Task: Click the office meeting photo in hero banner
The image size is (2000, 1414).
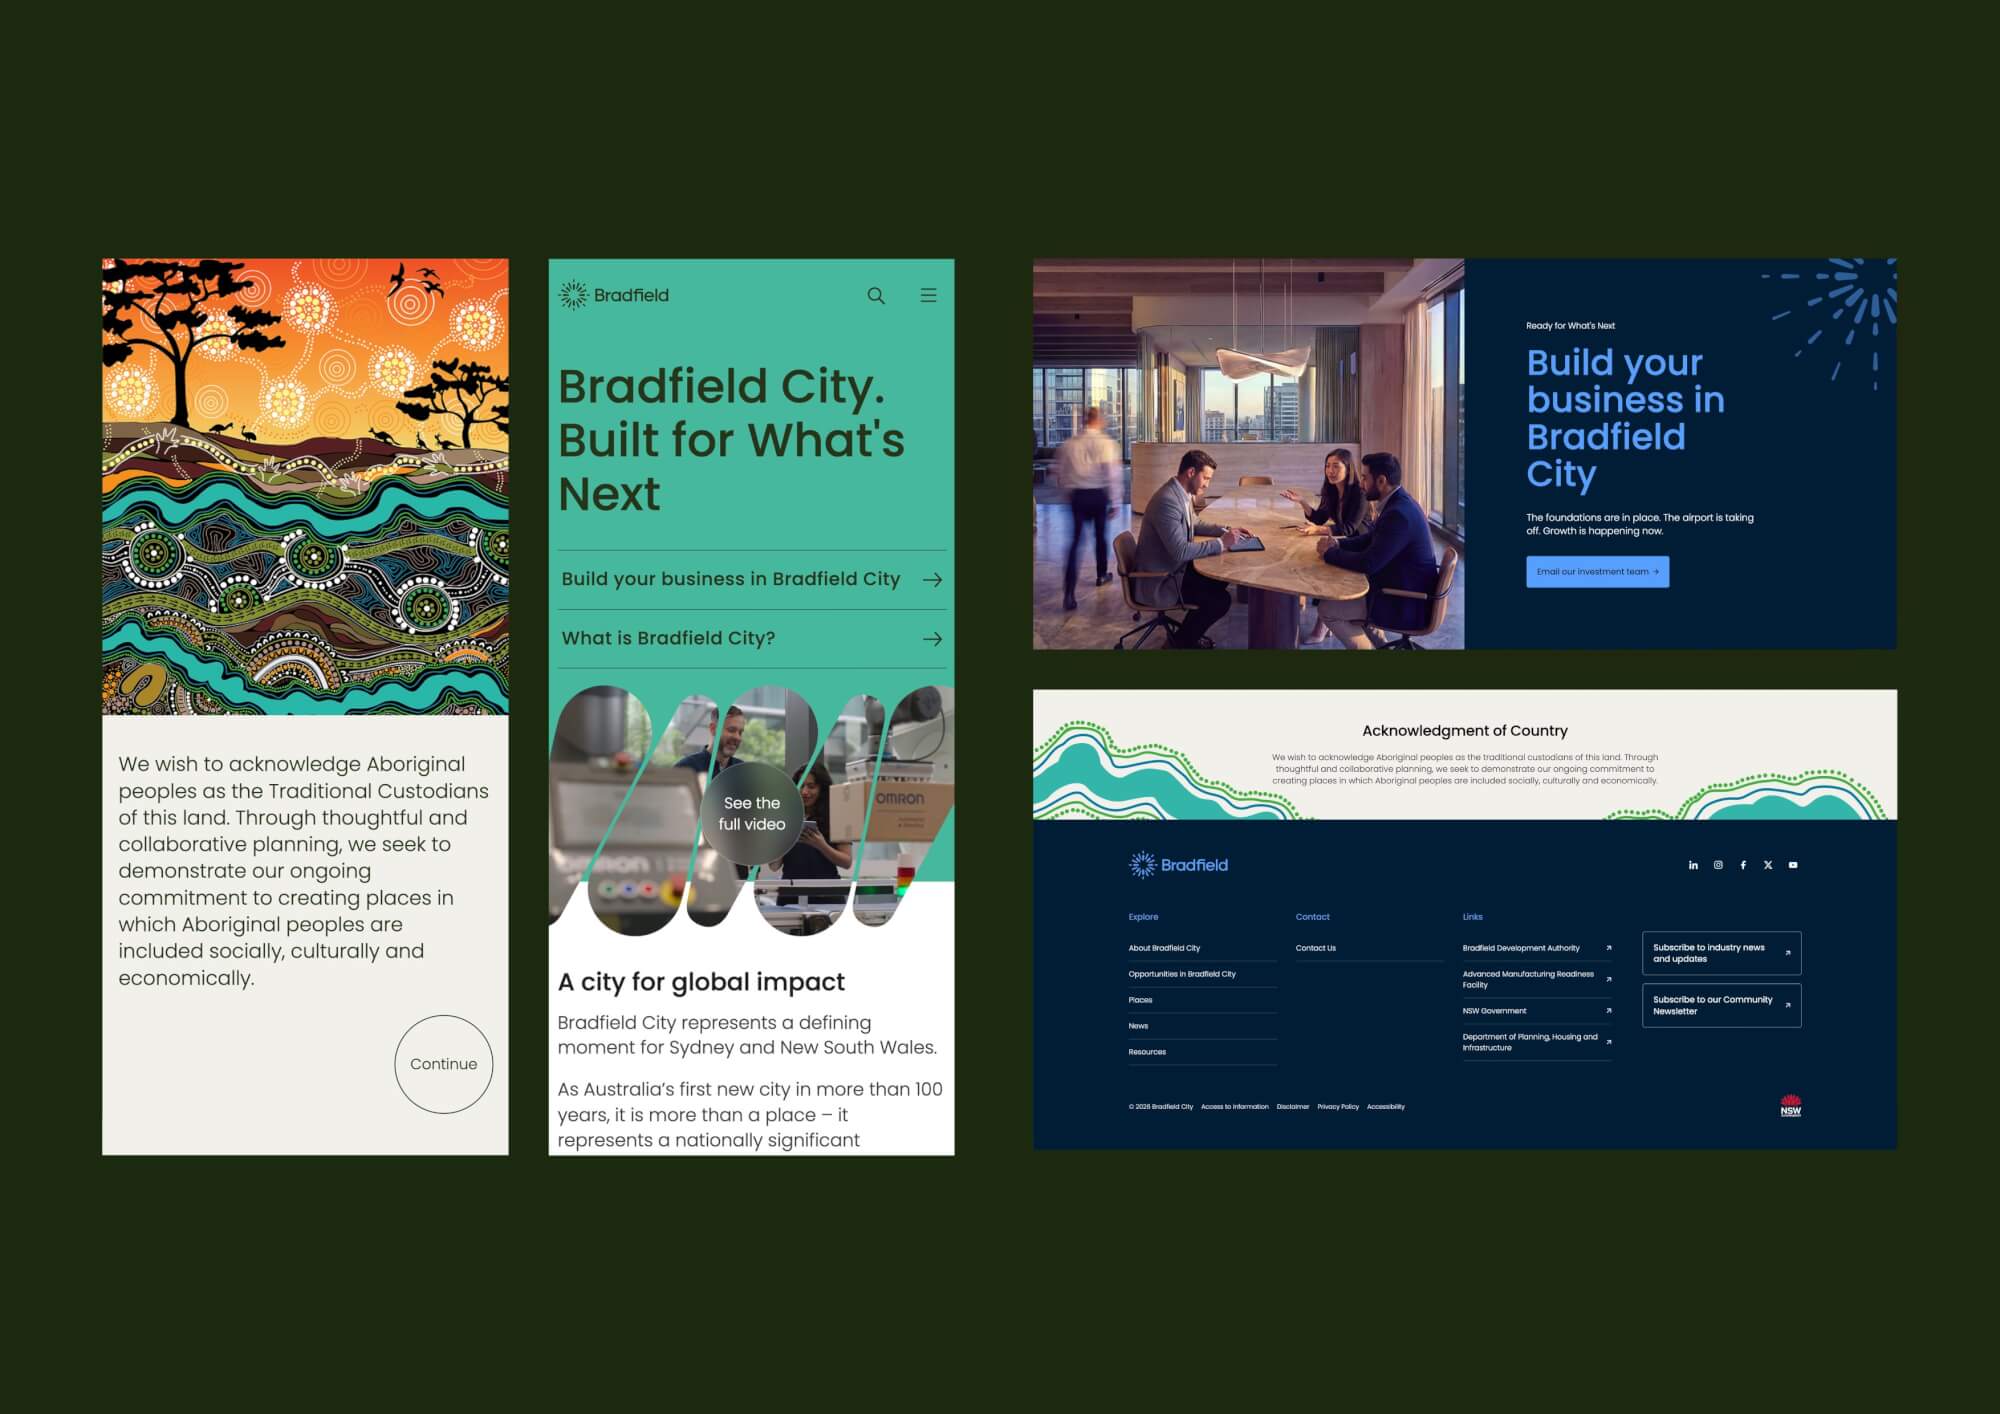Action: tap(1248, 454)
